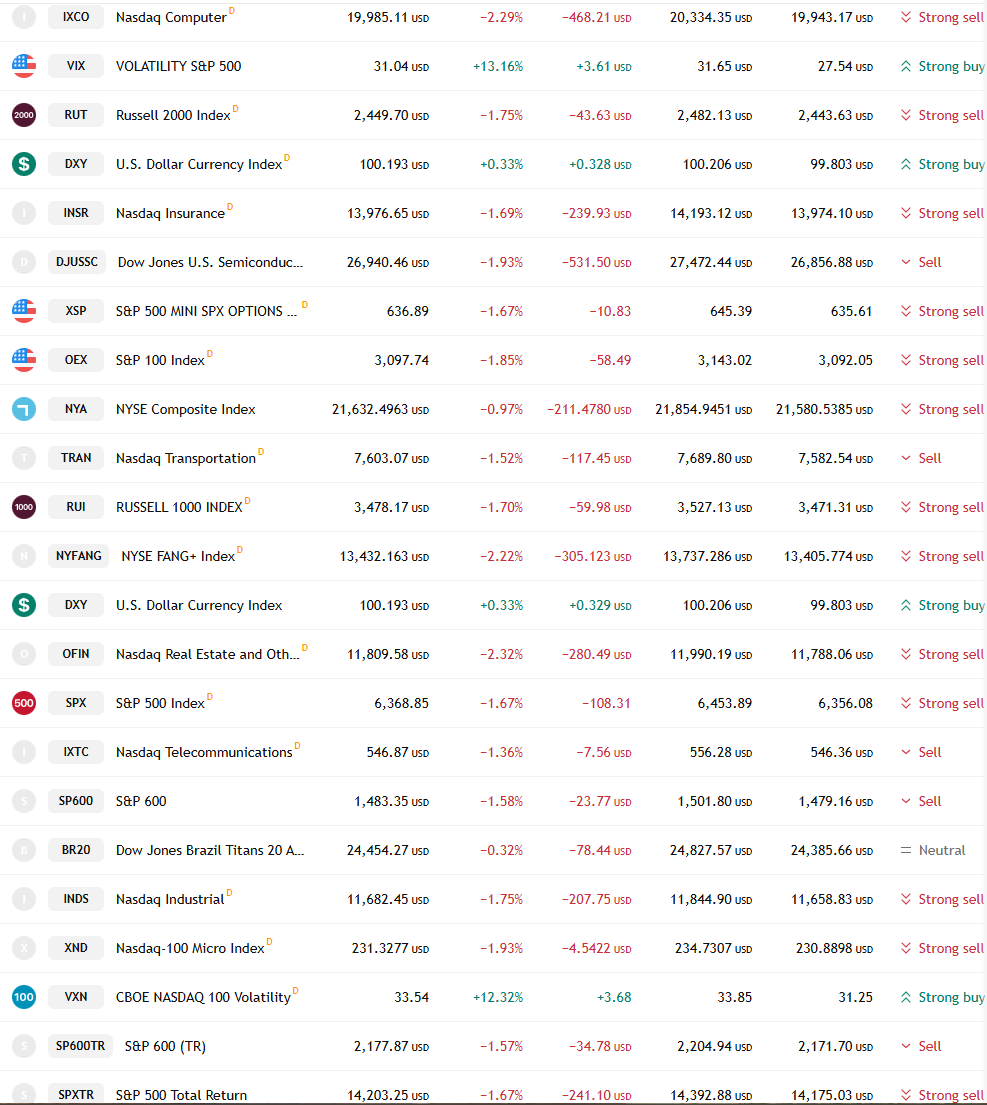Open S&P 600 (TR) link
This screenshot has width=987, height=1105.
tap(165, 1047)
